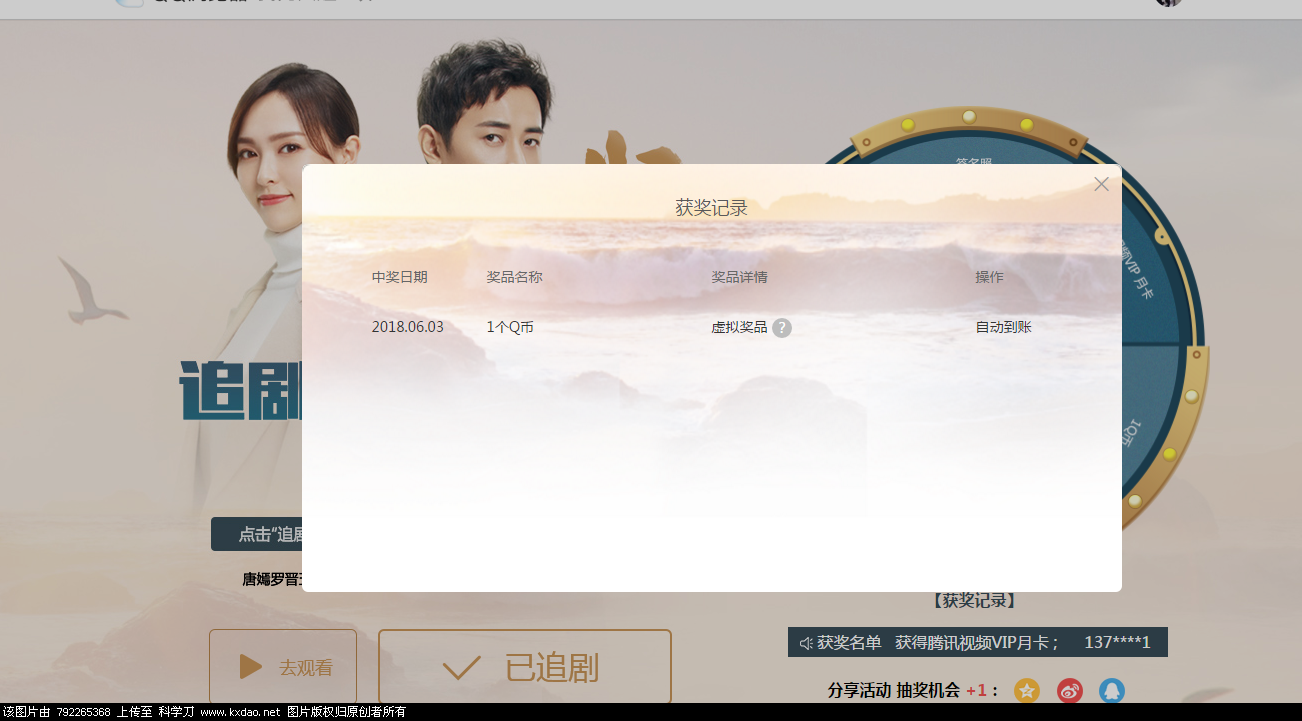Click the 虚拟奖品 detail text
The image size is (1302, 721).
[739, 327]
